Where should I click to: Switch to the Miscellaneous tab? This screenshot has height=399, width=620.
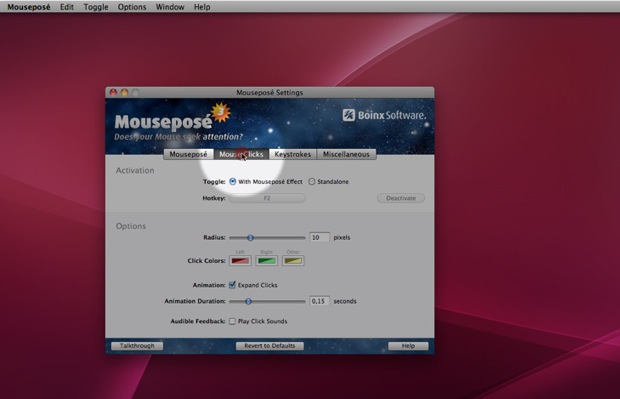pos(346,154)
